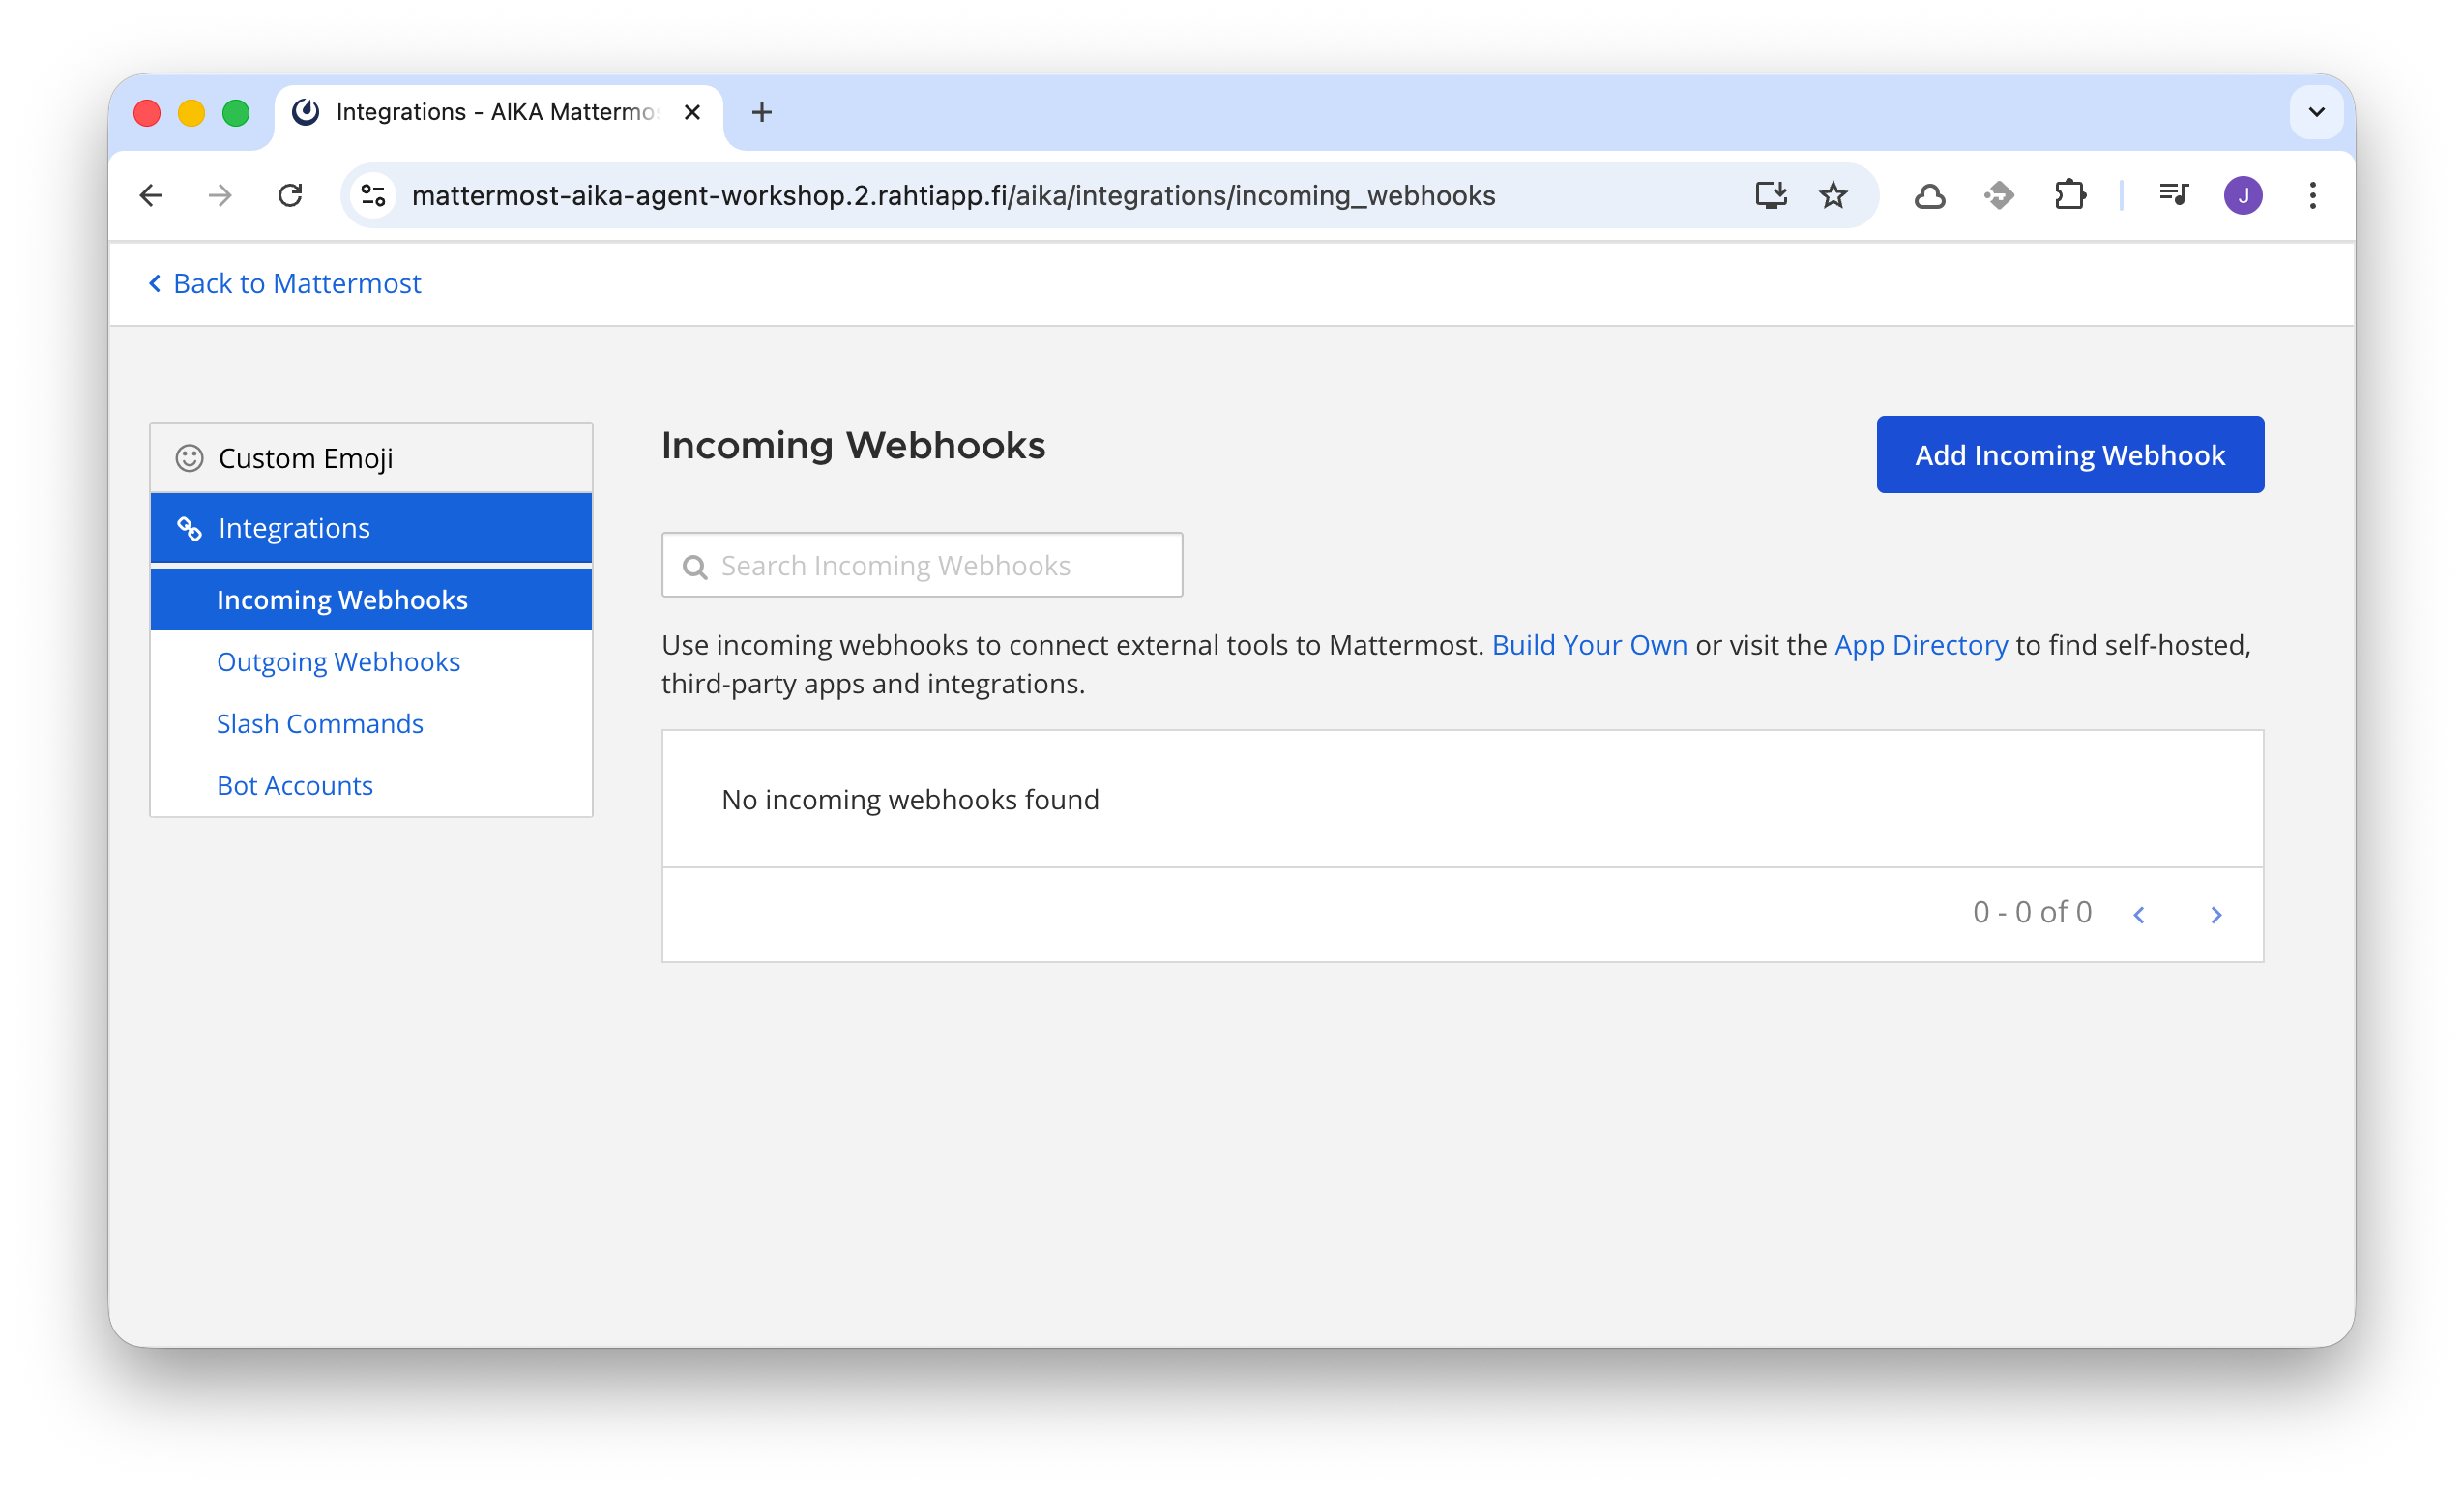Click the browser back arrow icon
2464x1491 pixels.
point(151,195)
